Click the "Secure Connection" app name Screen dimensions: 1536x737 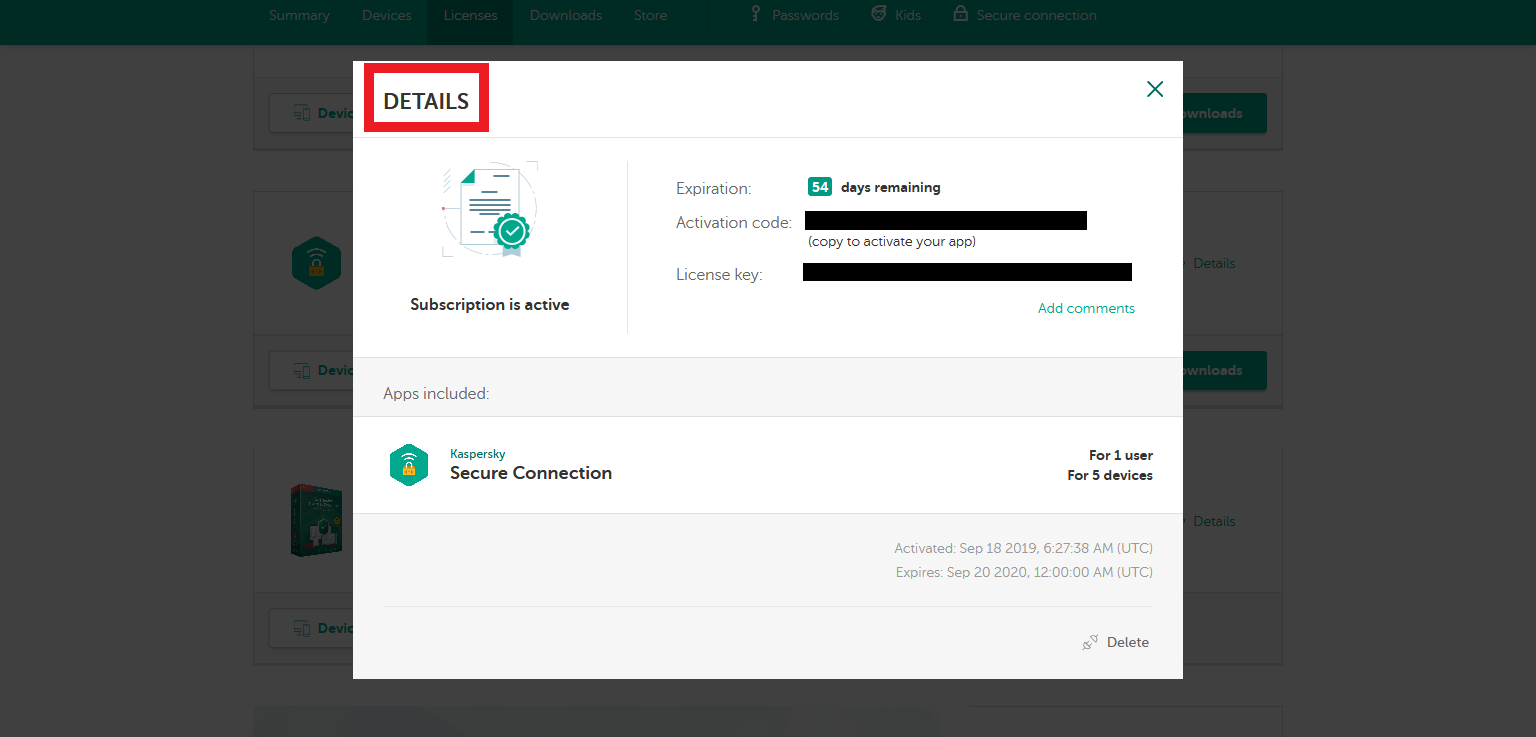(531, 473)
